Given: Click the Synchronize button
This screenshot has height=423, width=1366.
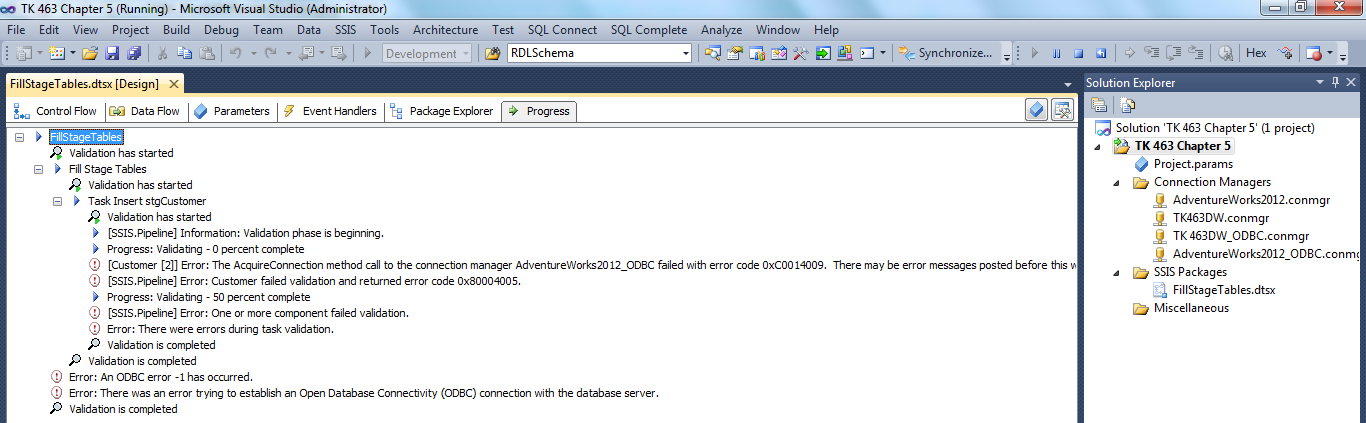Looking at the screenshot, I should tap(946, 53).
